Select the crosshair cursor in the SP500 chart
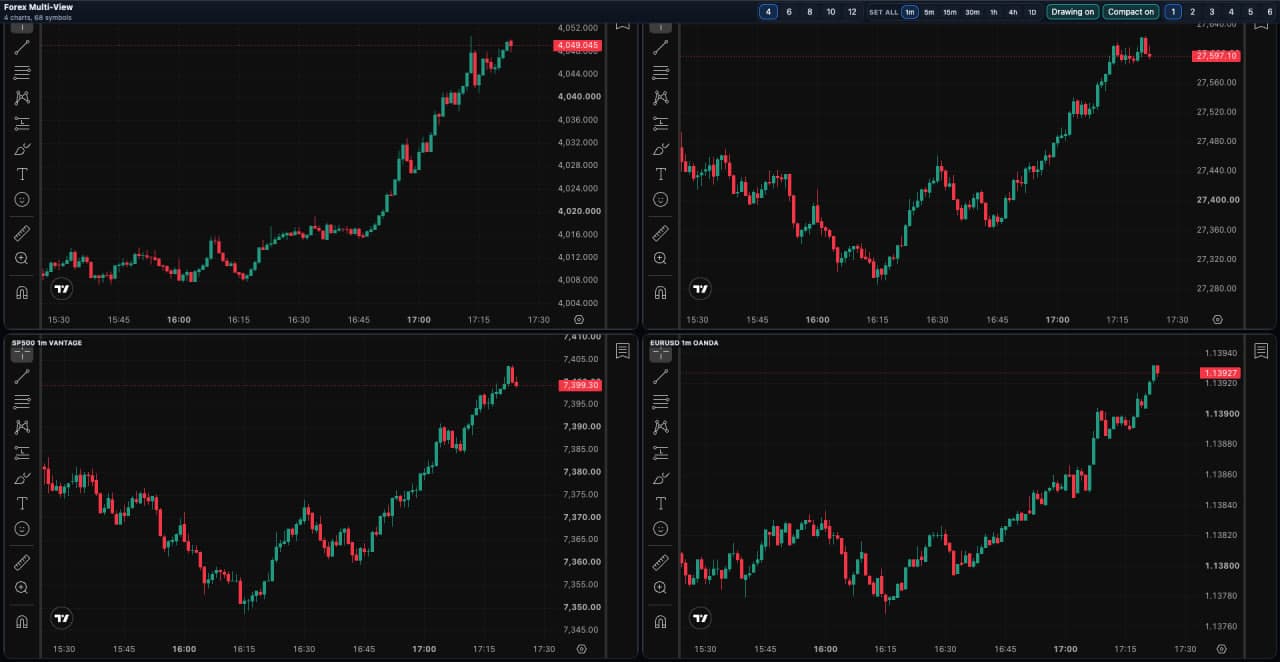 pyautogui.click(x=22, y=354)
